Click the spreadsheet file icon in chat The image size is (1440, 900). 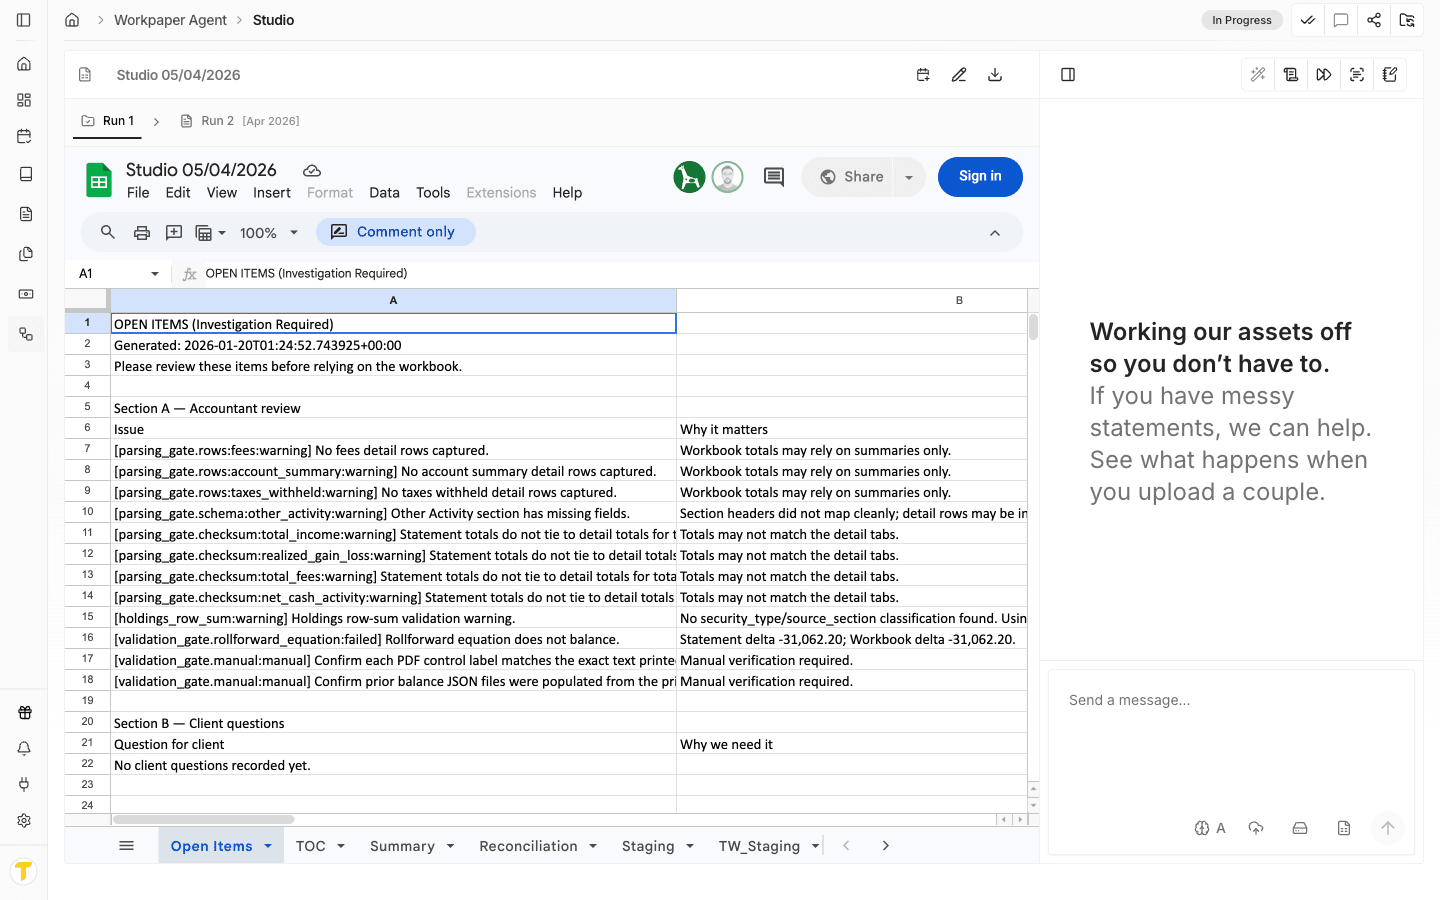(x=1344, y=828)
